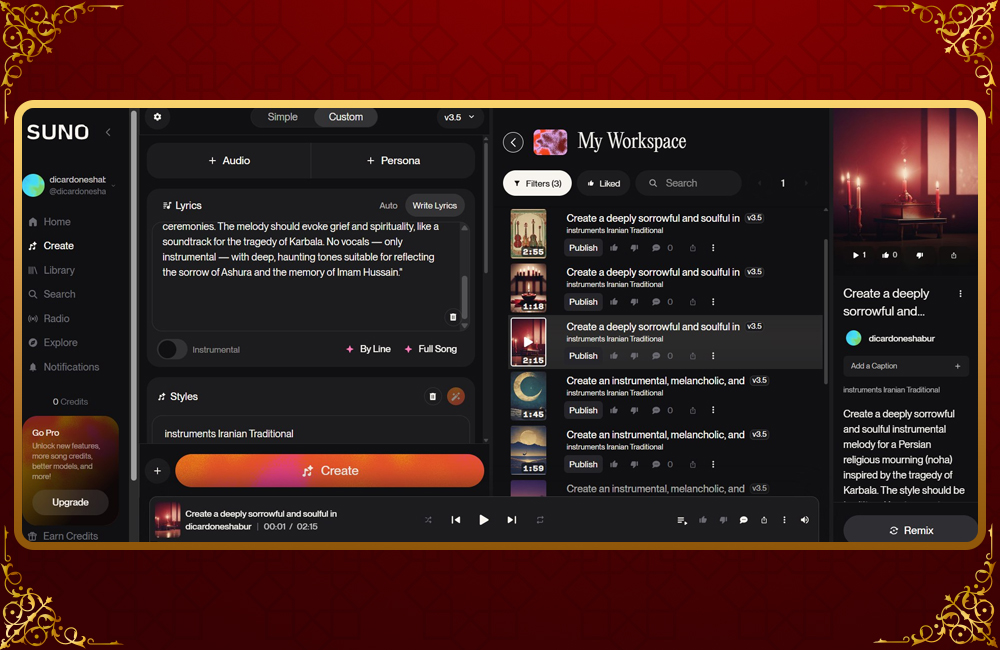The image size is (1000, 650).
Task: Clear lyrics with the trash icon
Action: 452,317
